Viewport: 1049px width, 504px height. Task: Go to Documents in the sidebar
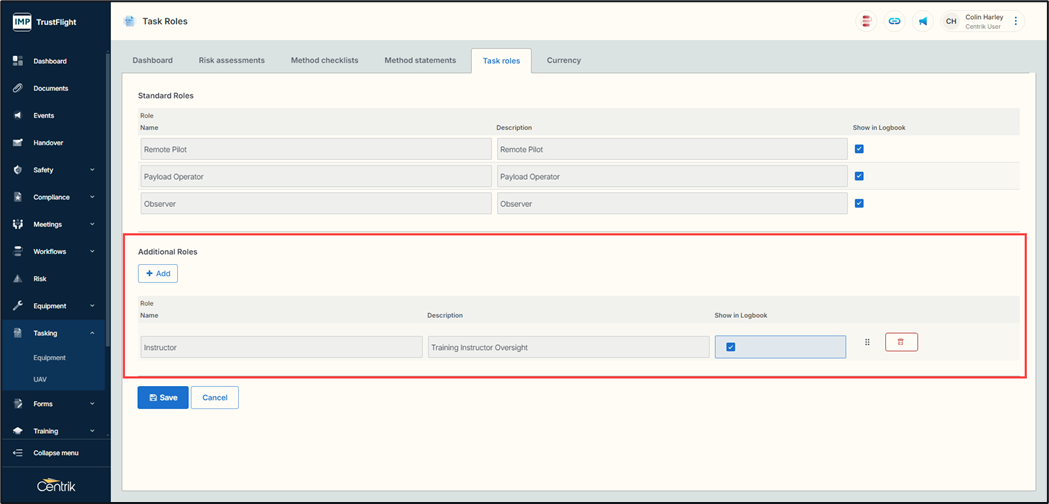coord(51,88)
